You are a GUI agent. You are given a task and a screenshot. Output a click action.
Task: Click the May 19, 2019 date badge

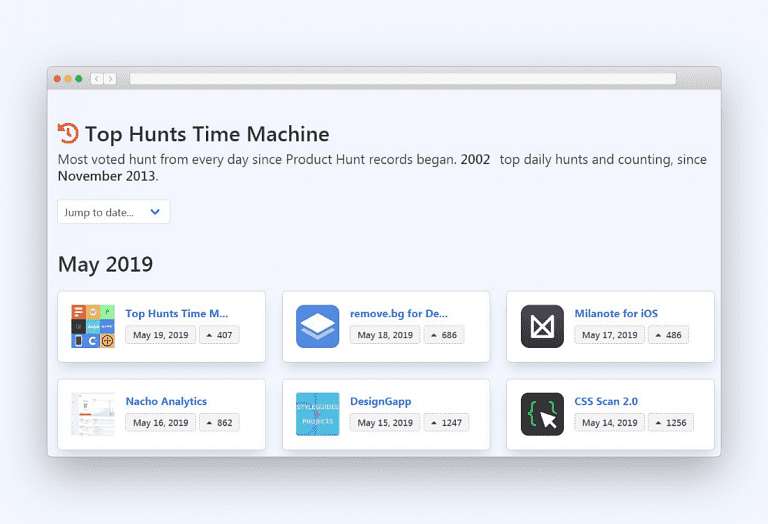point(160,335)
